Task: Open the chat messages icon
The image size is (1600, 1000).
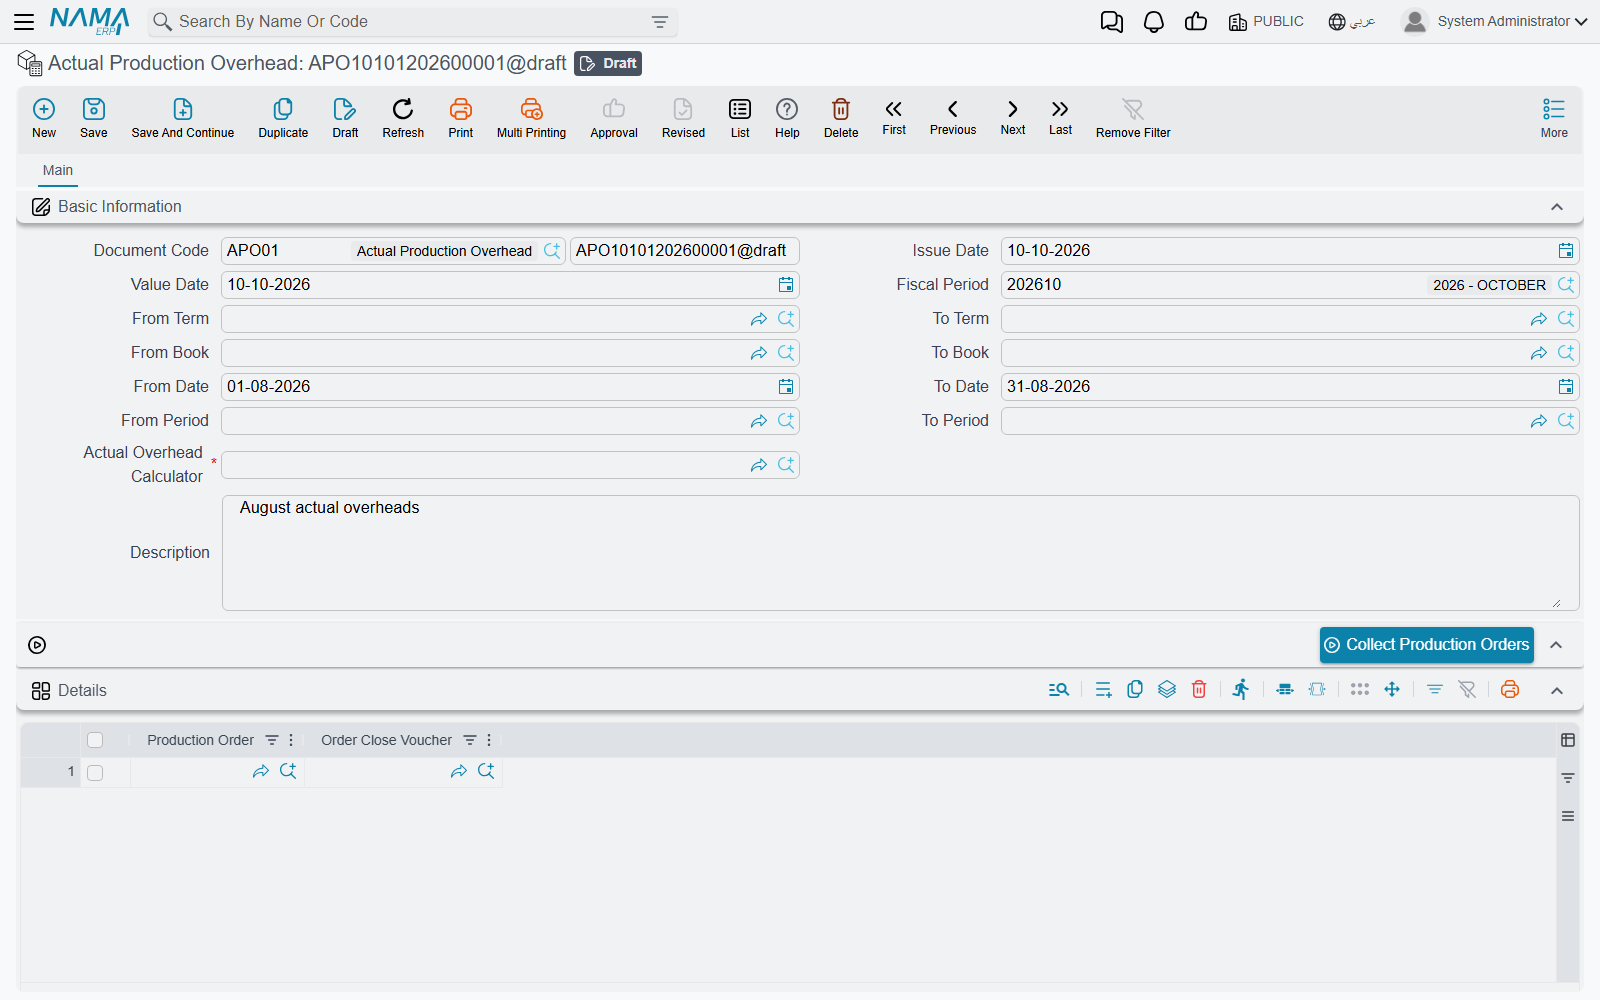Action: tap(1111, 22)
